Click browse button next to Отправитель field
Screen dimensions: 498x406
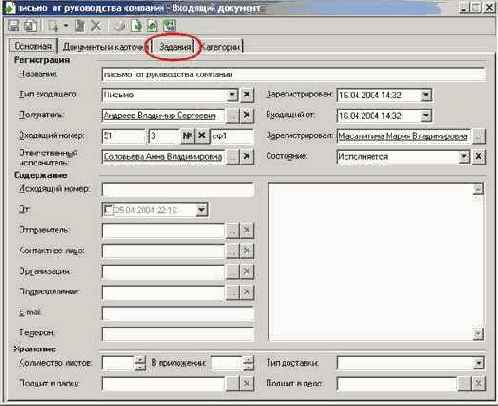click(x=233, y=231)
